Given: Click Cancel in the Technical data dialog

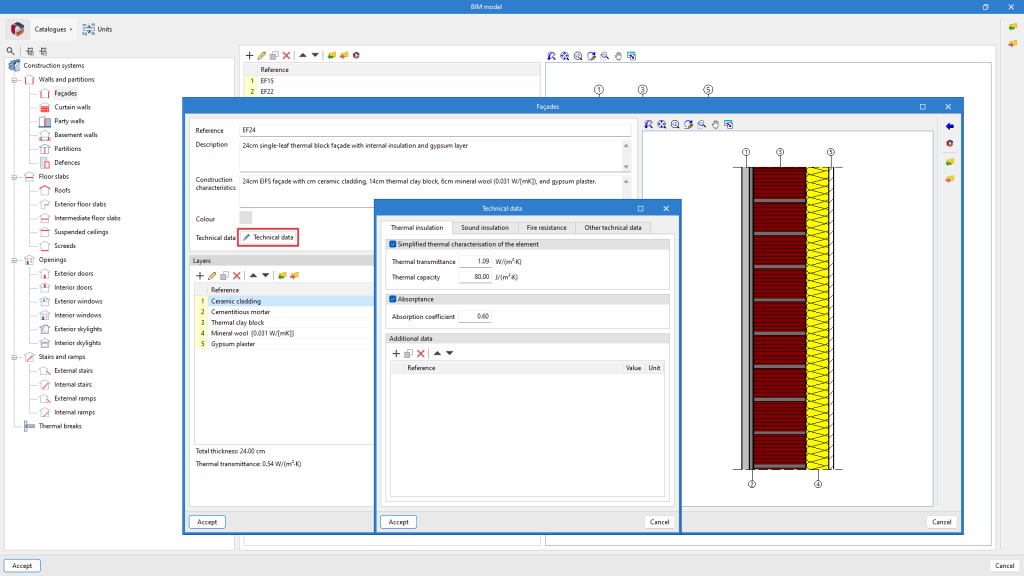Looking at the screenshot, I should tap(659, 522).
